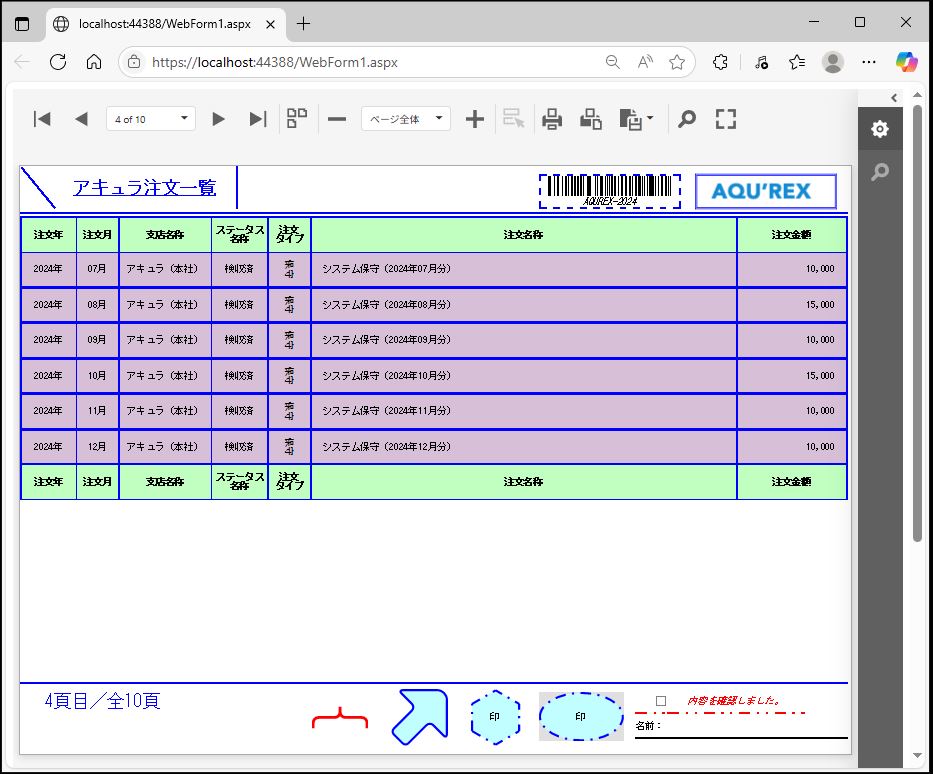Go to the previous report page

click(x=81, y=119)
